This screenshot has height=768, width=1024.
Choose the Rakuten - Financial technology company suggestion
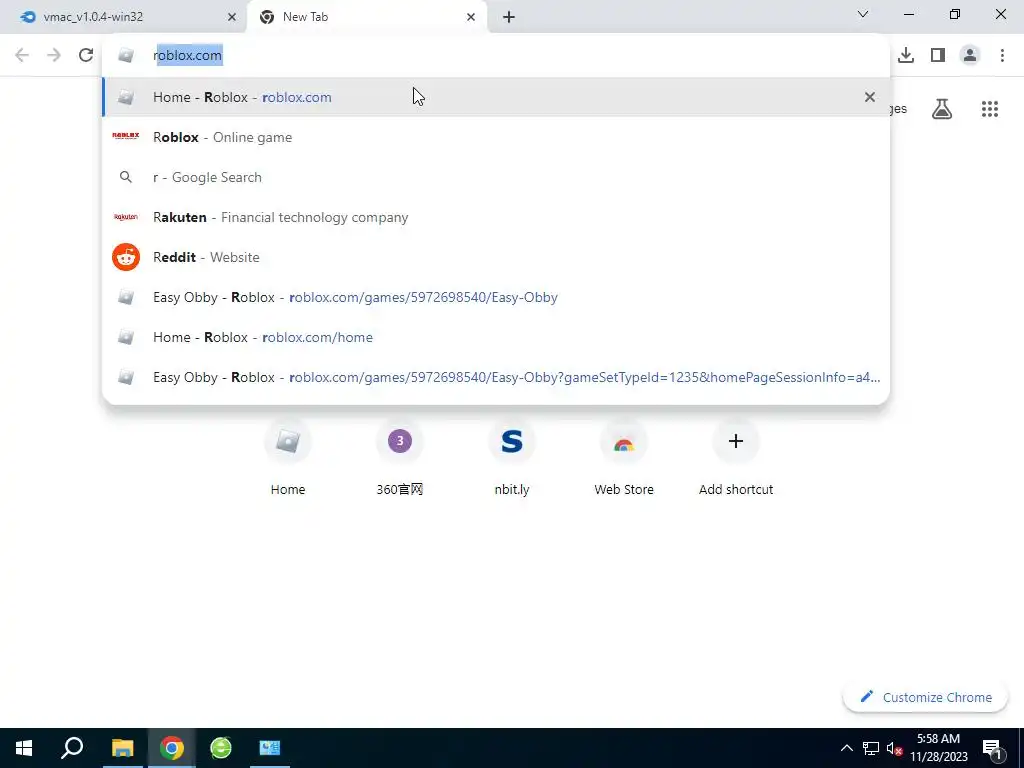pyautogui.click(x=496, y=217)
